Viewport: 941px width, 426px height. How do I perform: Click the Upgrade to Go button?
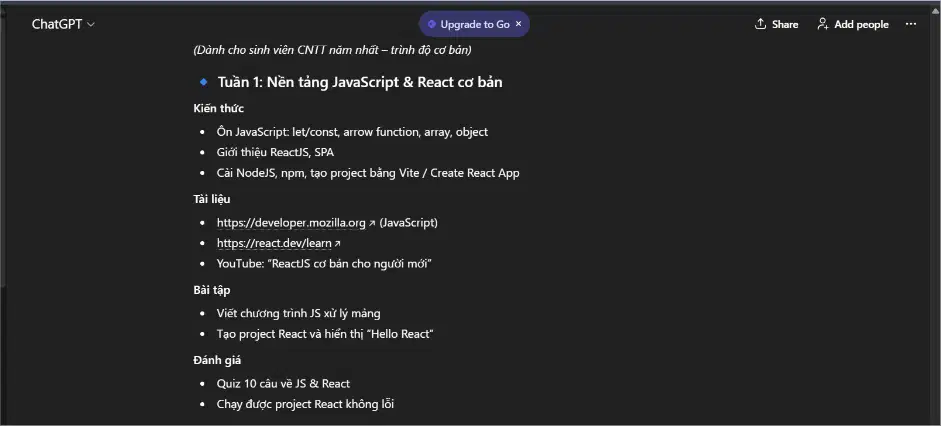[475, 25]
